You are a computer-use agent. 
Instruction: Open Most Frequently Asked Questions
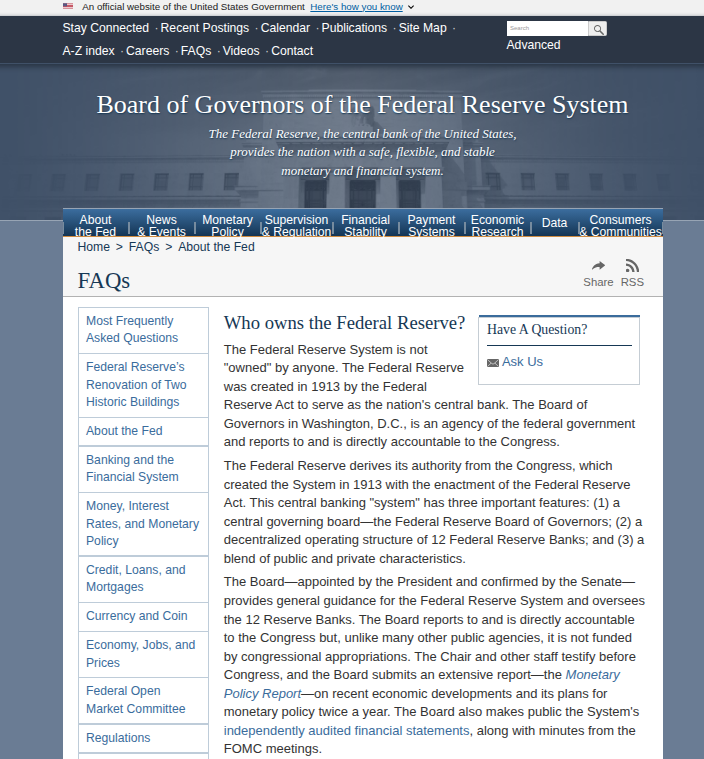tap(143, 330)
